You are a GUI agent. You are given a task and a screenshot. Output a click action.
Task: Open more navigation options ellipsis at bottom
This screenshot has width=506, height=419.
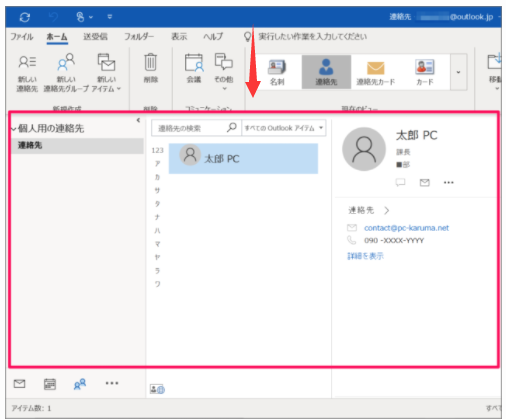112,383
